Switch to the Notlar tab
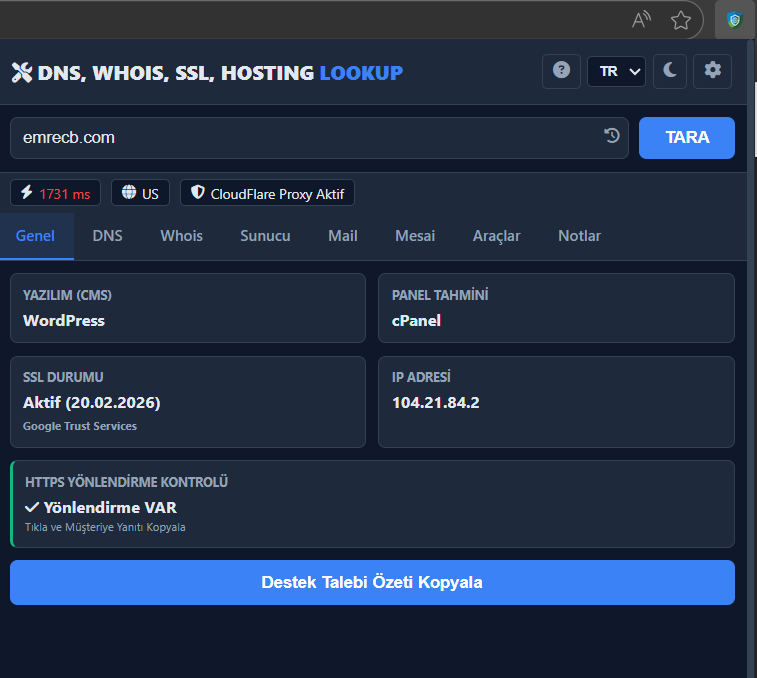The width and height of the screenshot is (757, 678). click(x=579, y=236)
